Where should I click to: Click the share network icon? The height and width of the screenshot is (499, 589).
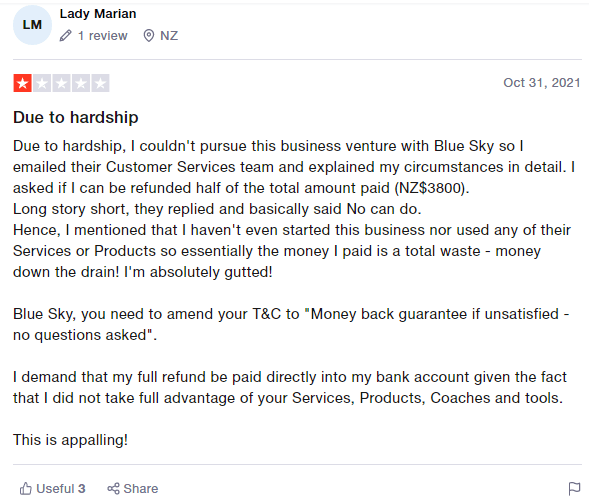(113, 488)
